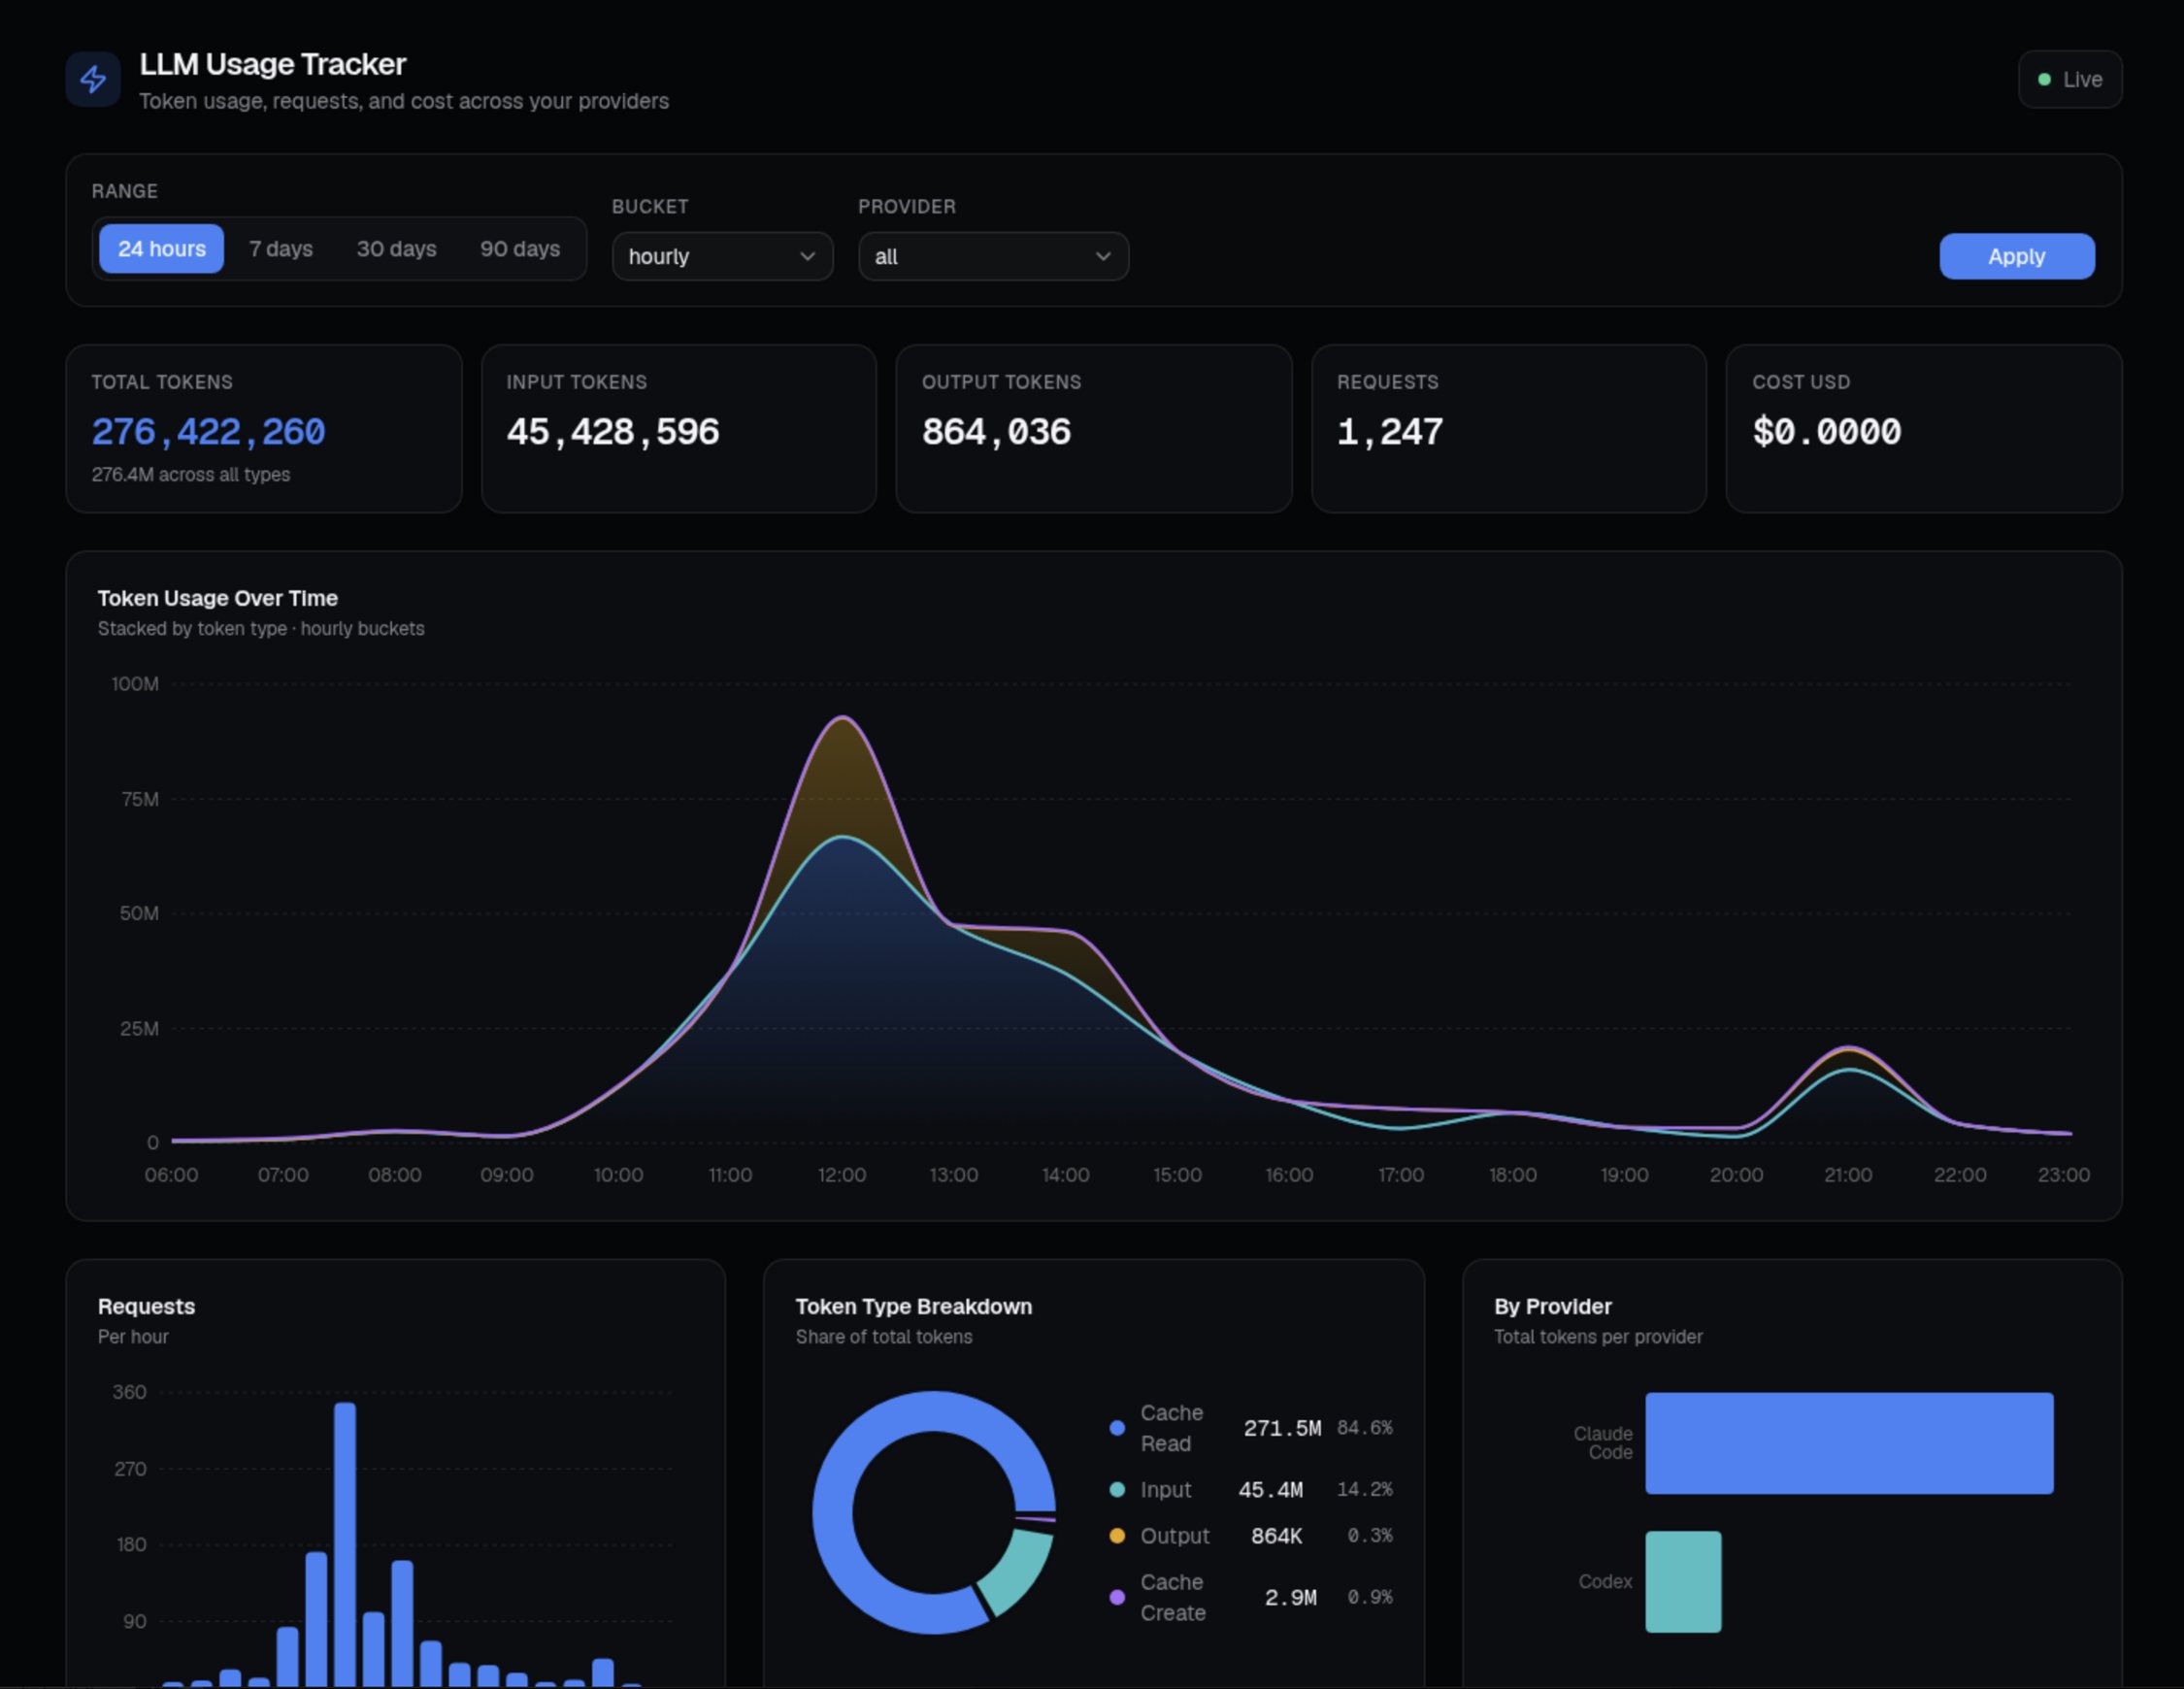Click the Token Usage Over Time title
The width and height of the screenshot is (2184, 1689).
pos(217,598)
